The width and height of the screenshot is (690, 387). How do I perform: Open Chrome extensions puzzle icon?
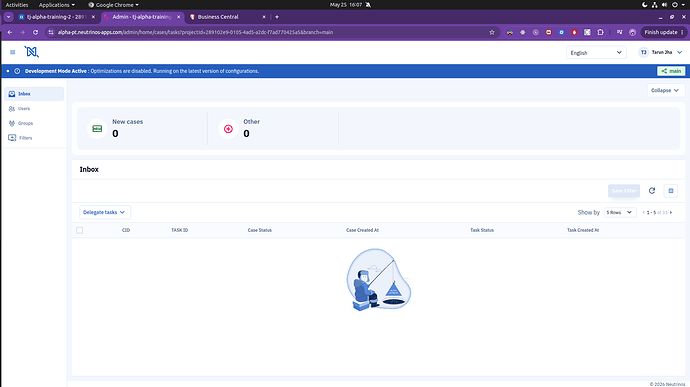point(601,32)
